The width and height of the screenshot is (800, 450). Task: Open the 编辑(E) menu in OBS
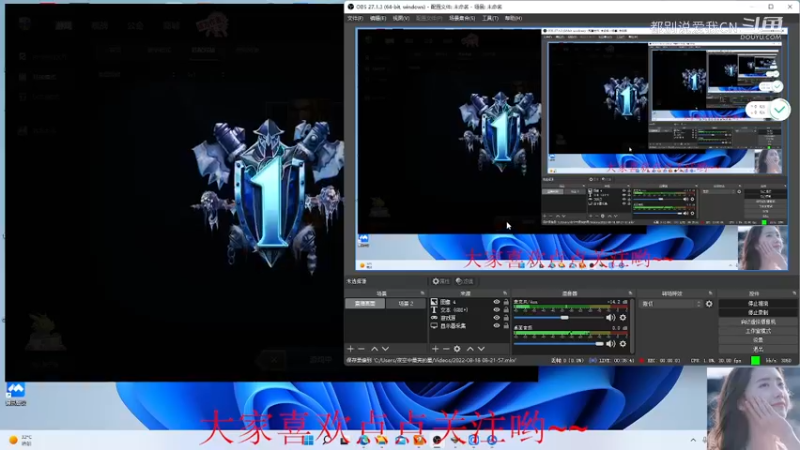click(x=378, y=18)
